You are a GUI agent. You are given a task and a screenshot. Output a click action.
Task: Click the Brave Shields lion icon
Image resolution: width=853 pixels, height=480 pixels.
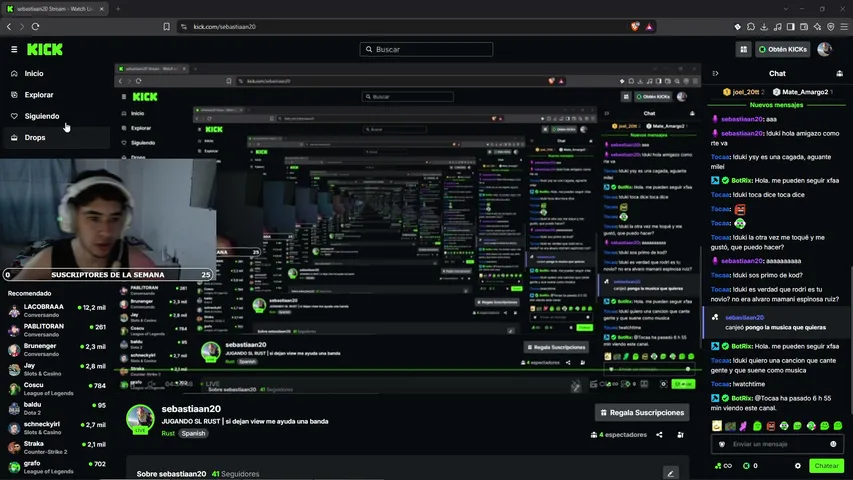(635, 27)
